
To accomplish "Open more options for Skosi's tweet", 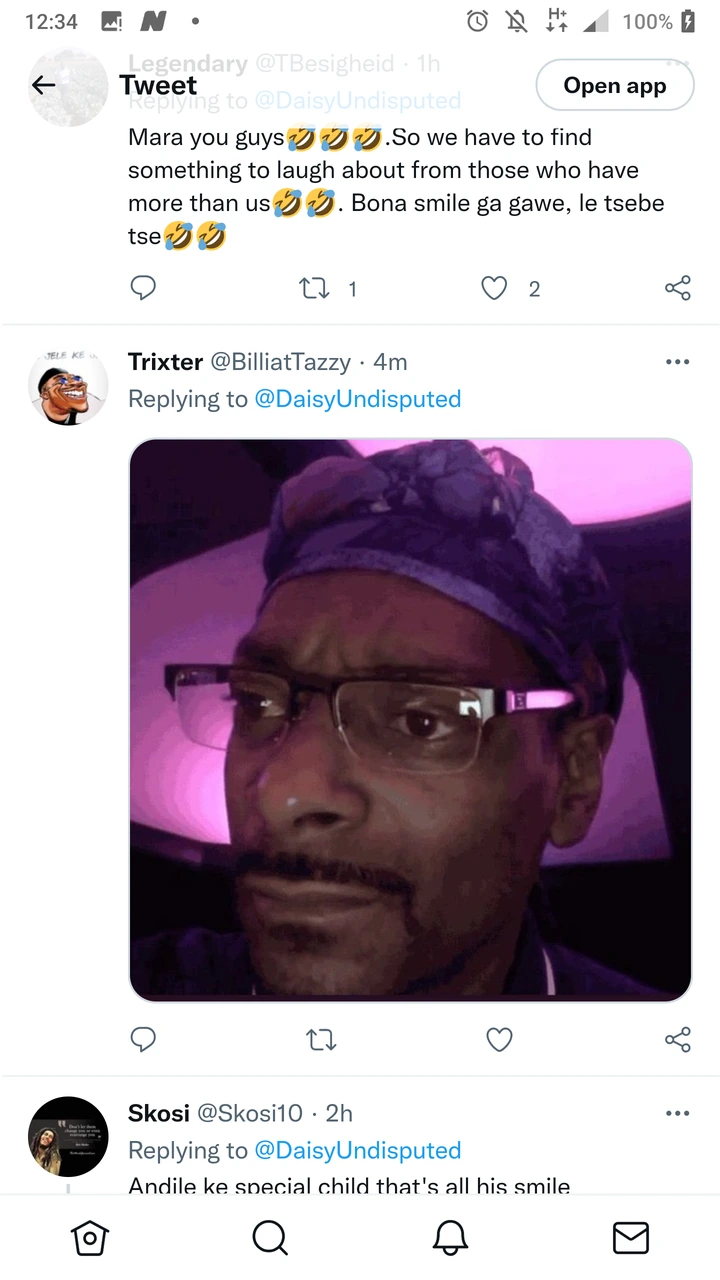I will (x=677, y=1113).
